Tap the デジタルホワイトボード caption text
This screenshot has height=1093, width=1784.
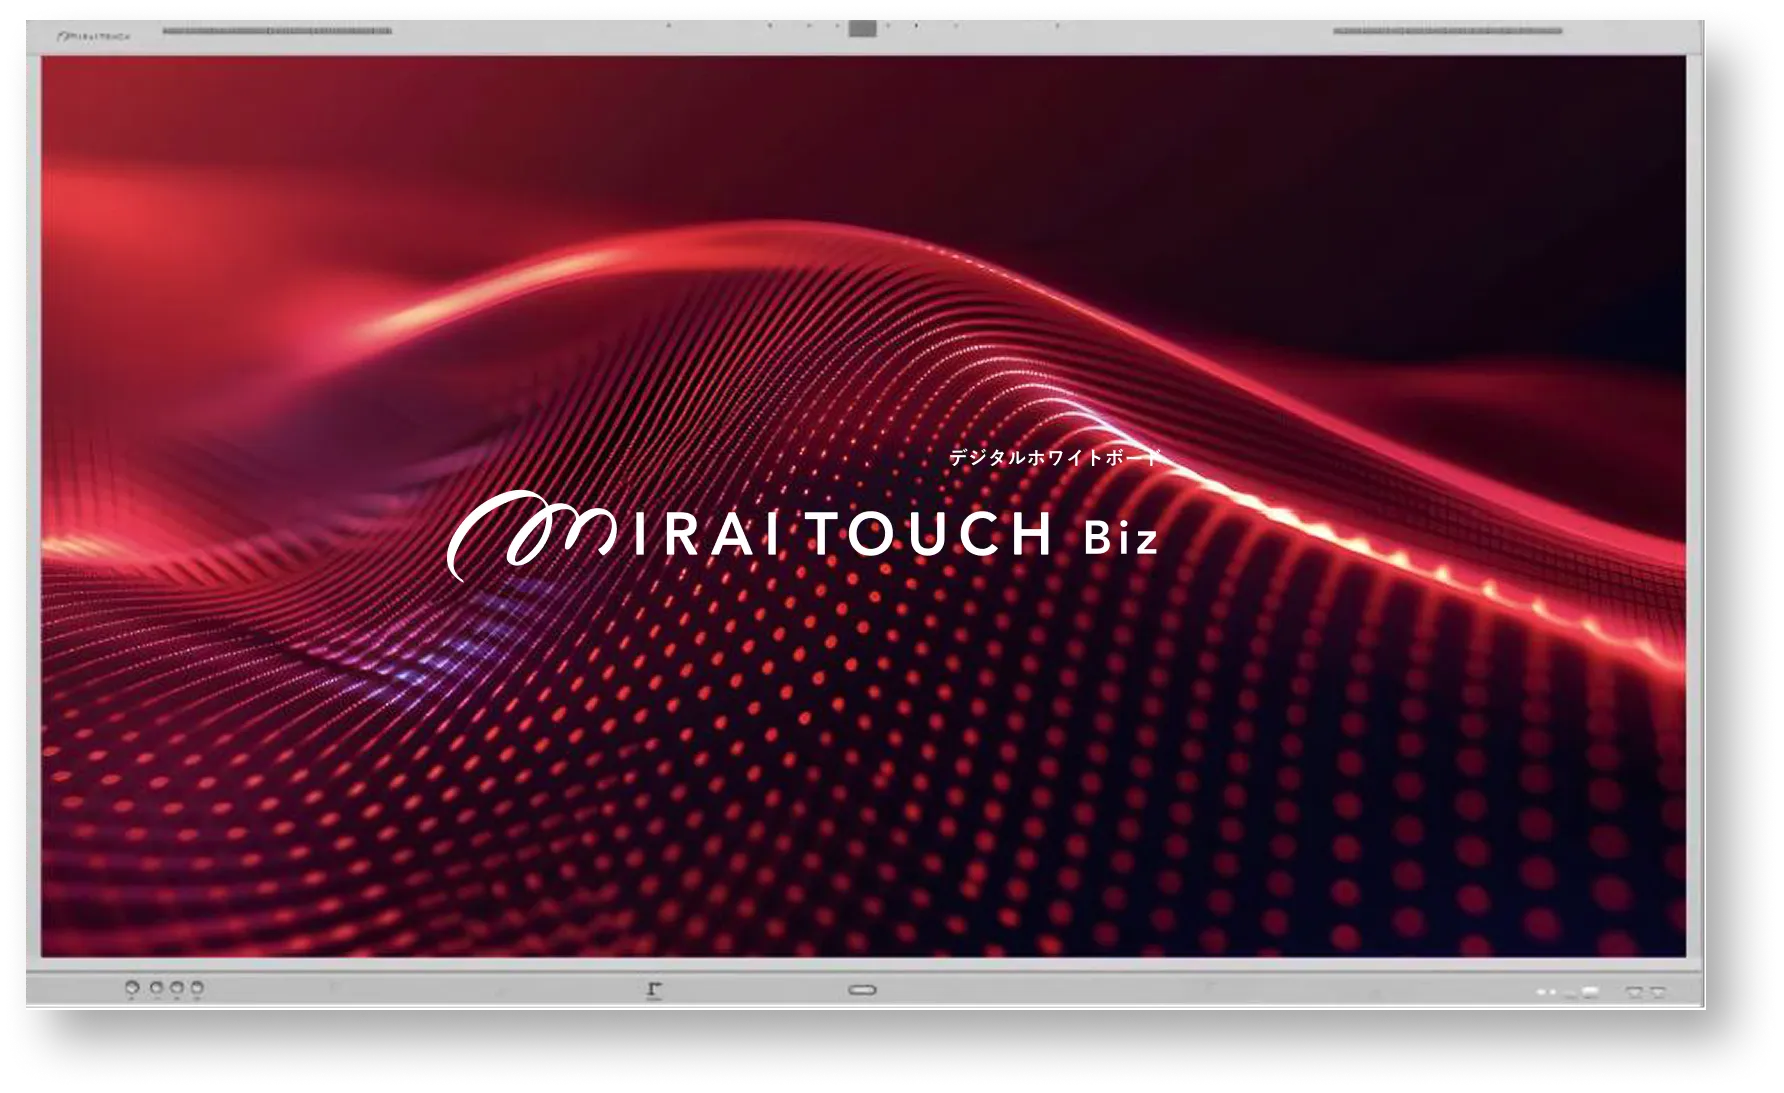pos(1055,458)
